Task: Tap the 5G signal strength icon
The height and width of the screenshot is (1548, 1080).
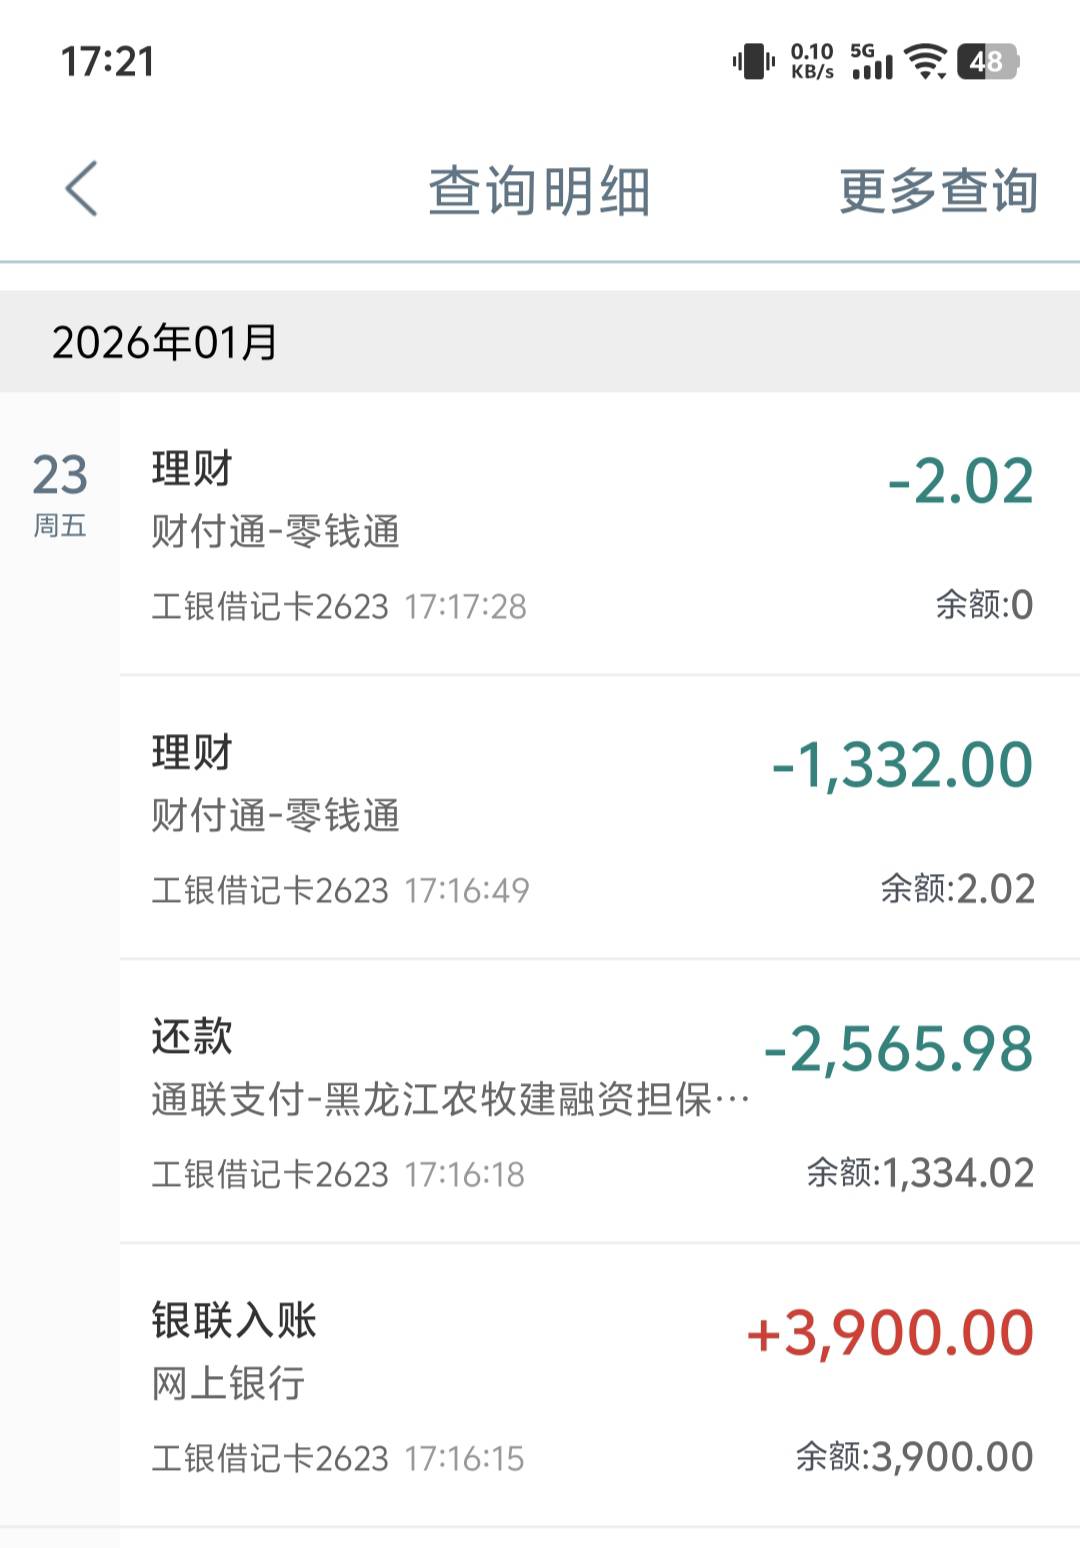Action: (871, 62)
